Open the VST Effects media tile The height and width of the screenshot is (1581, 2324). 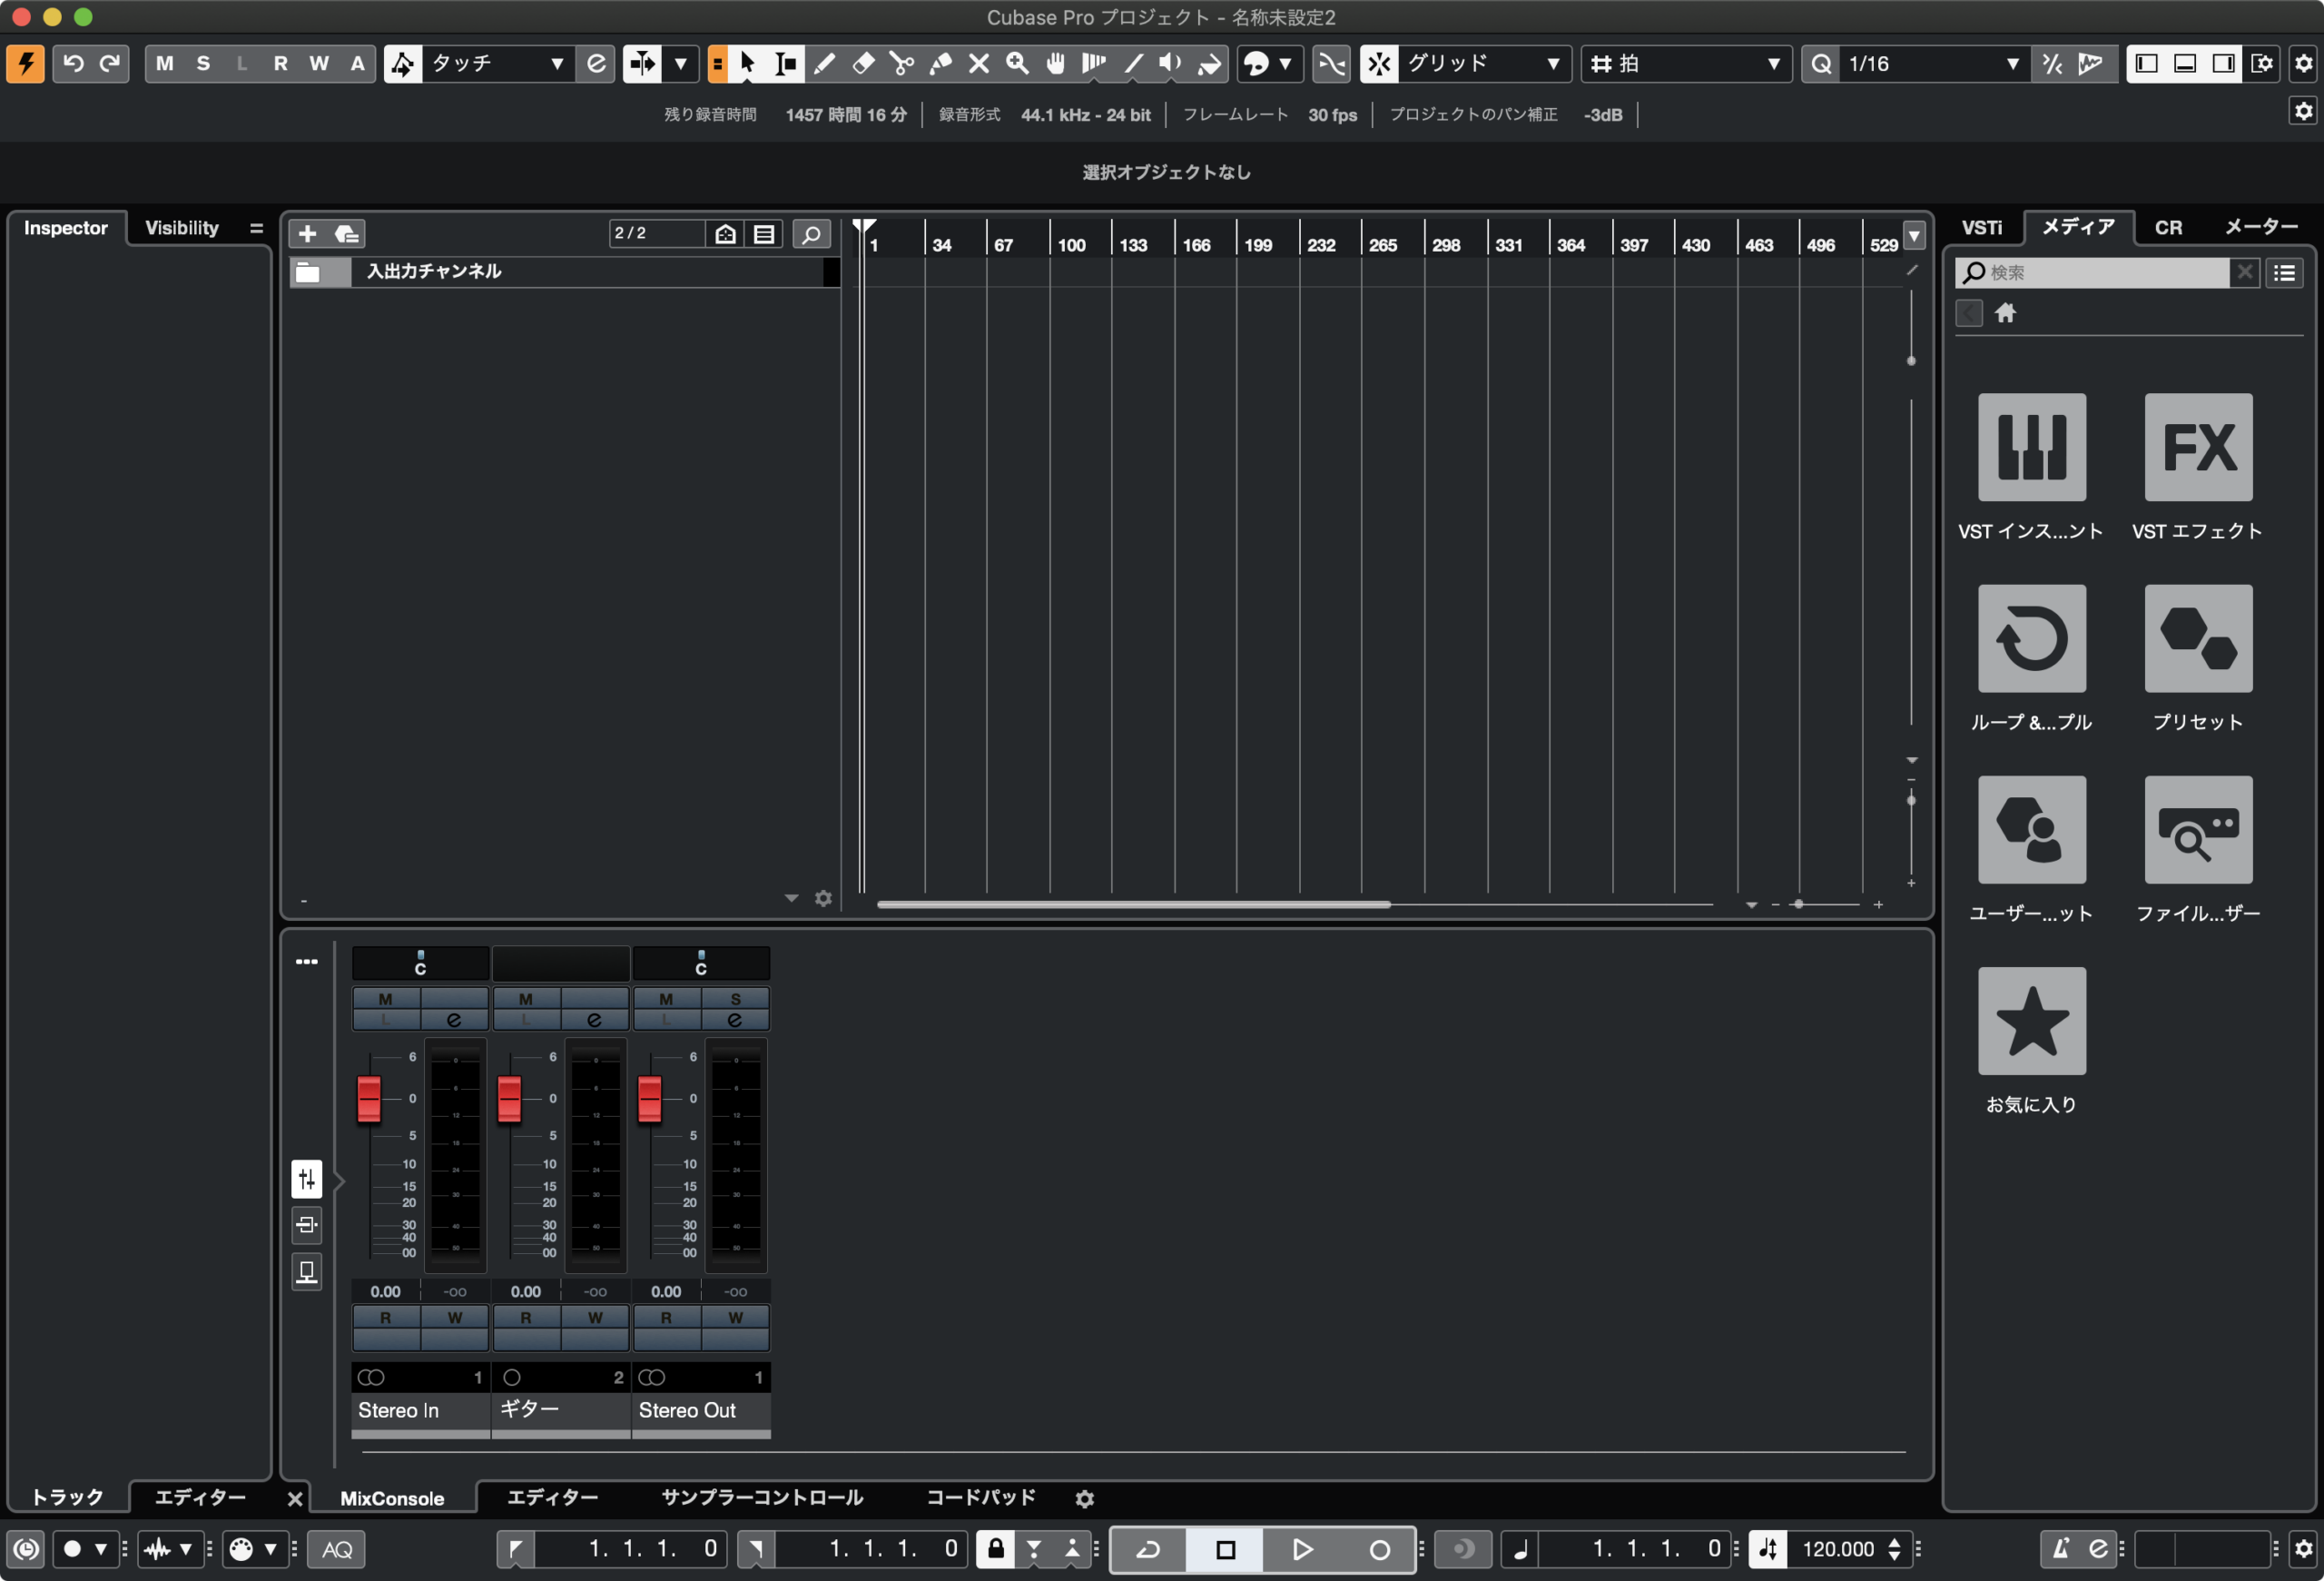pyautogui.click(x=2197, y=447)
